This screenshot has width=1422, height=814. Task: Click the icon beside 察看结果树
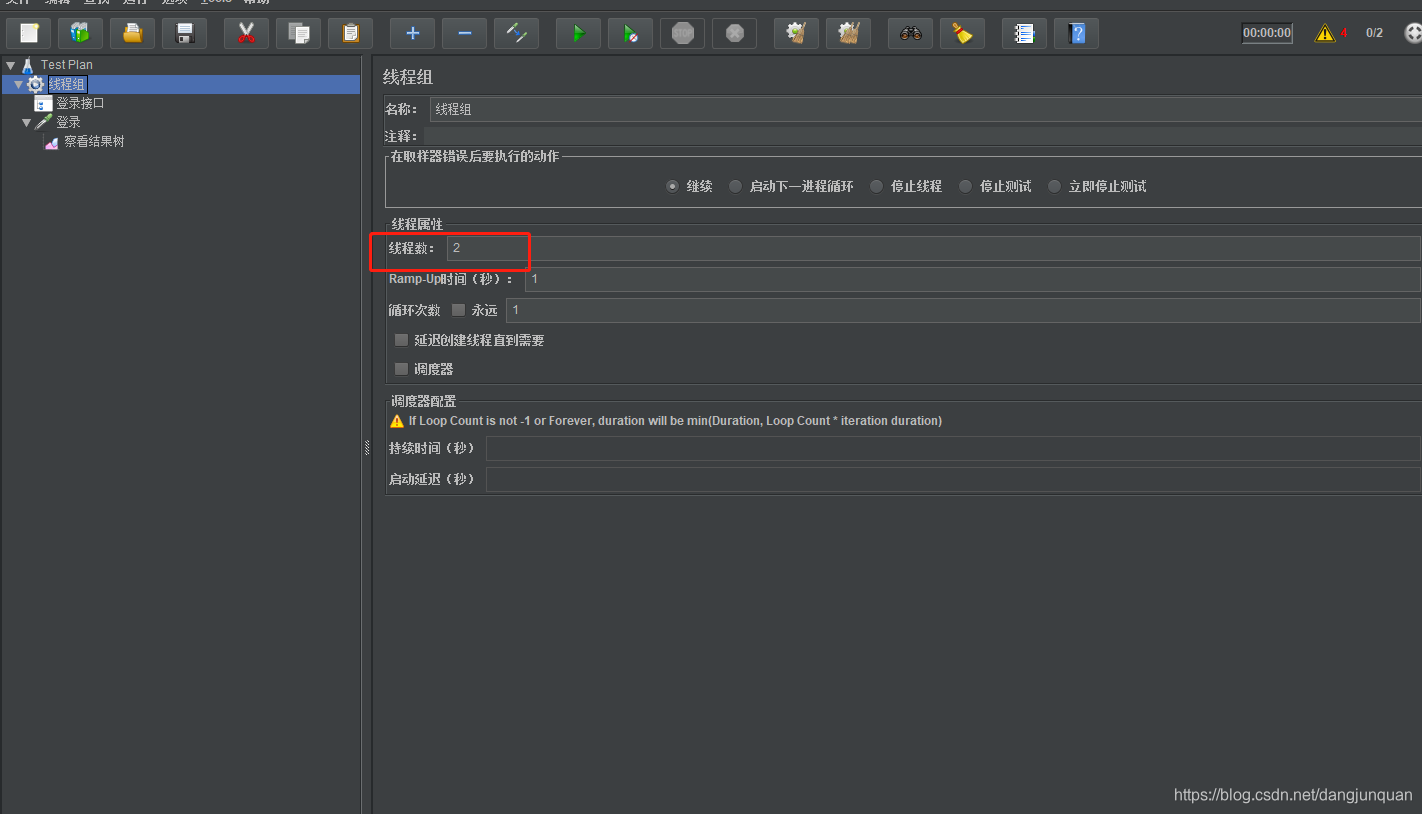click(52, 142)
